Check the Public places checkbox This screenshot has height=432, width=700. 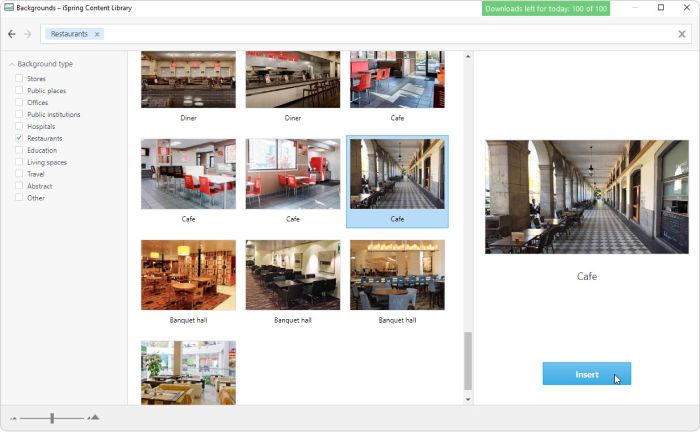19,90
